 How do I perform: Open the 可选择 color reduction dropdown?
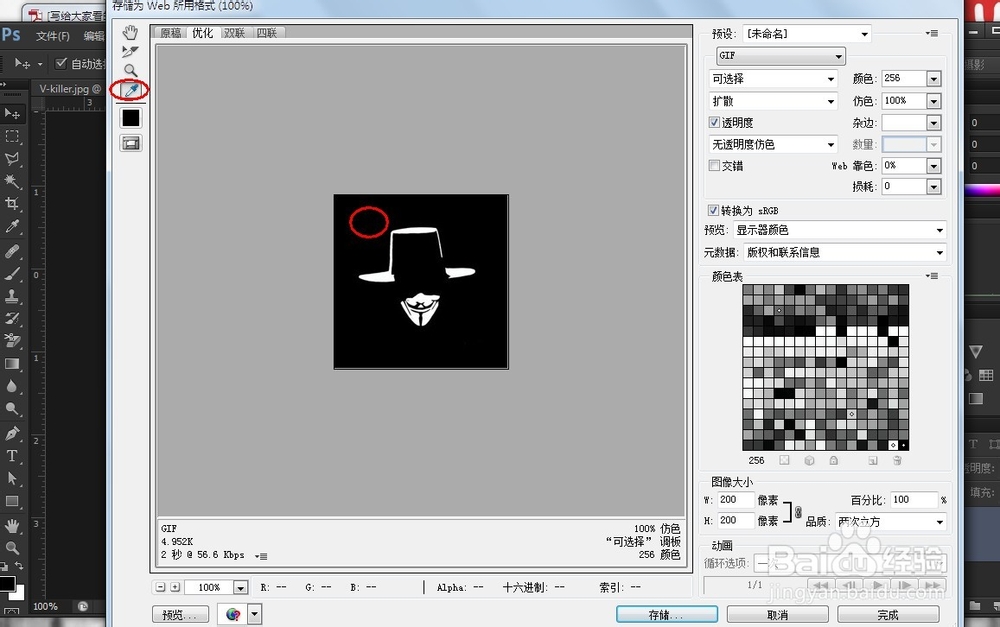click(x=773, y=79)
